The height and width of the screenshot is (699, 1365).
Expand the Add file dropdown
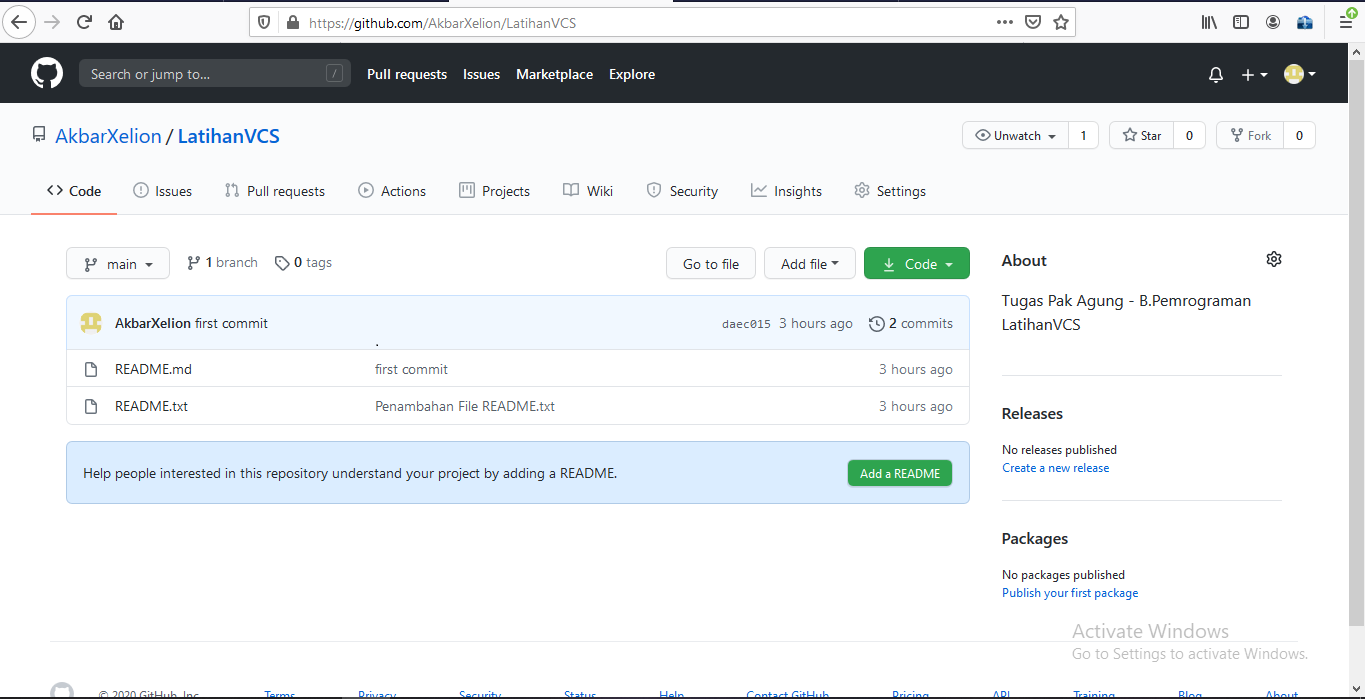point(809,264)
